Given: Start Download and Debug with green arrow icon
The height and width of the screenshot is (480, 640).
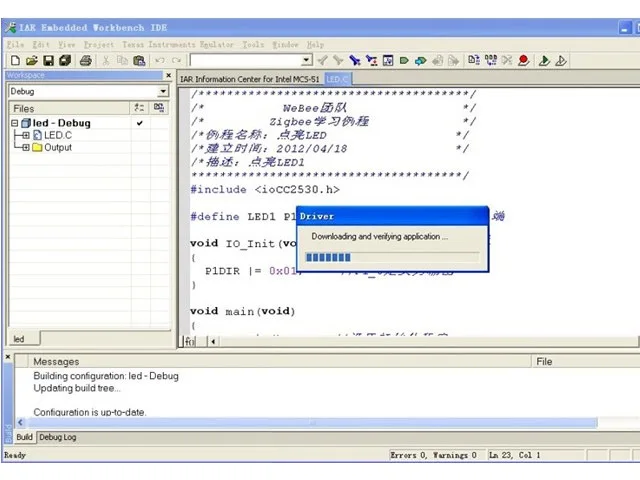Looking at the screenshot, I should 544,61.
